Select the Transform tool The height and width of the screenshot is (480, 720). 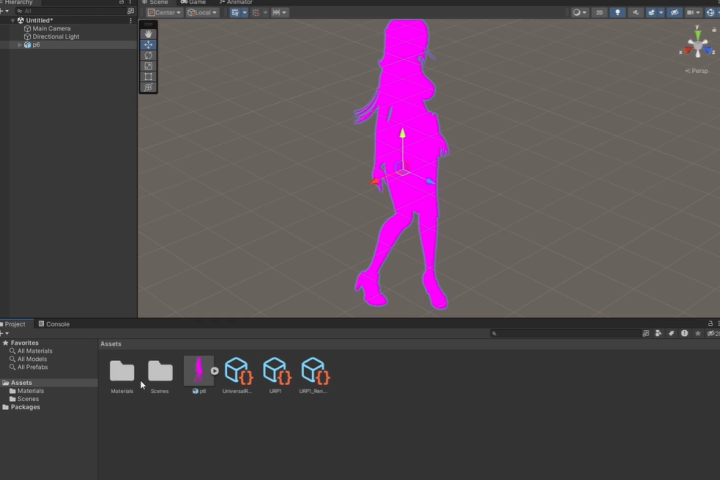148,87
